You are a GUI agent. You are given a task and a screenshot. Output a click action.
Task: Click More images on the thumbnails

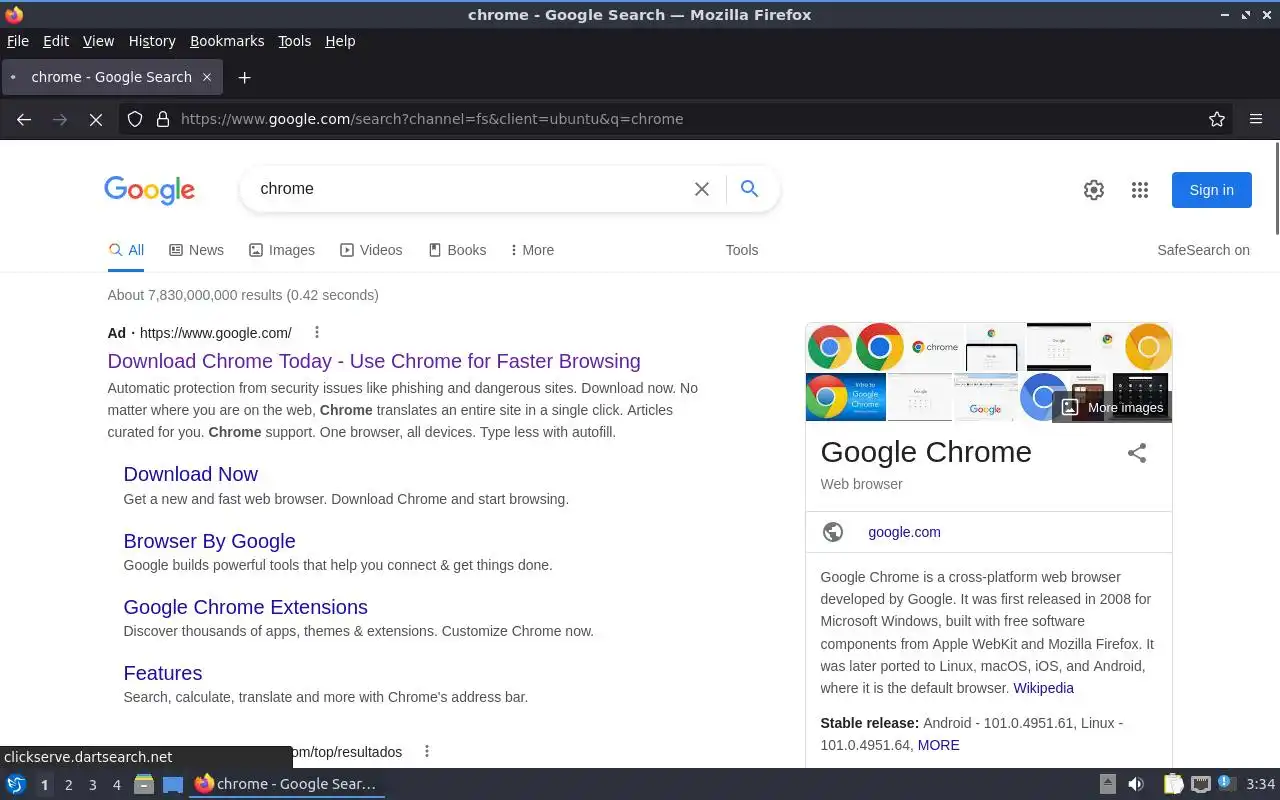coord(1112,407)
